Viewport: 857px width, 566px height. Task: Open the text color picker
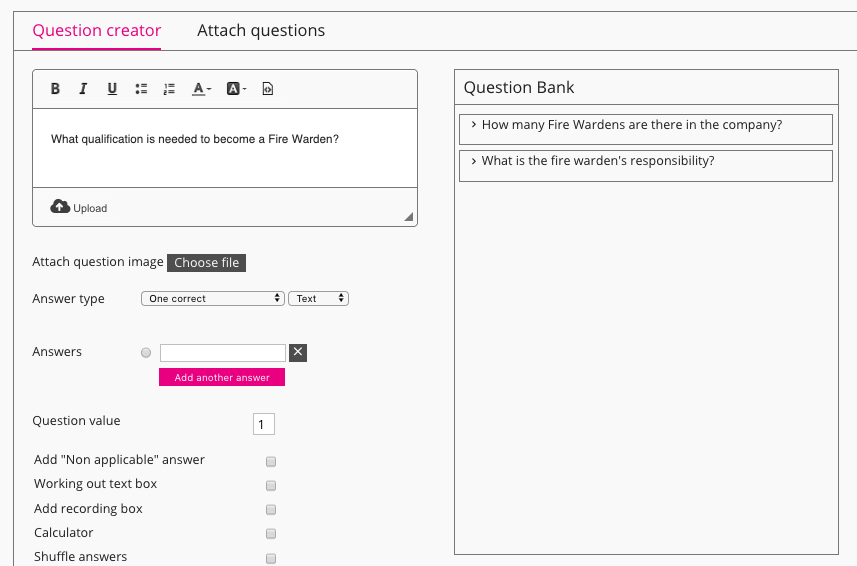(x=201, y=89)
